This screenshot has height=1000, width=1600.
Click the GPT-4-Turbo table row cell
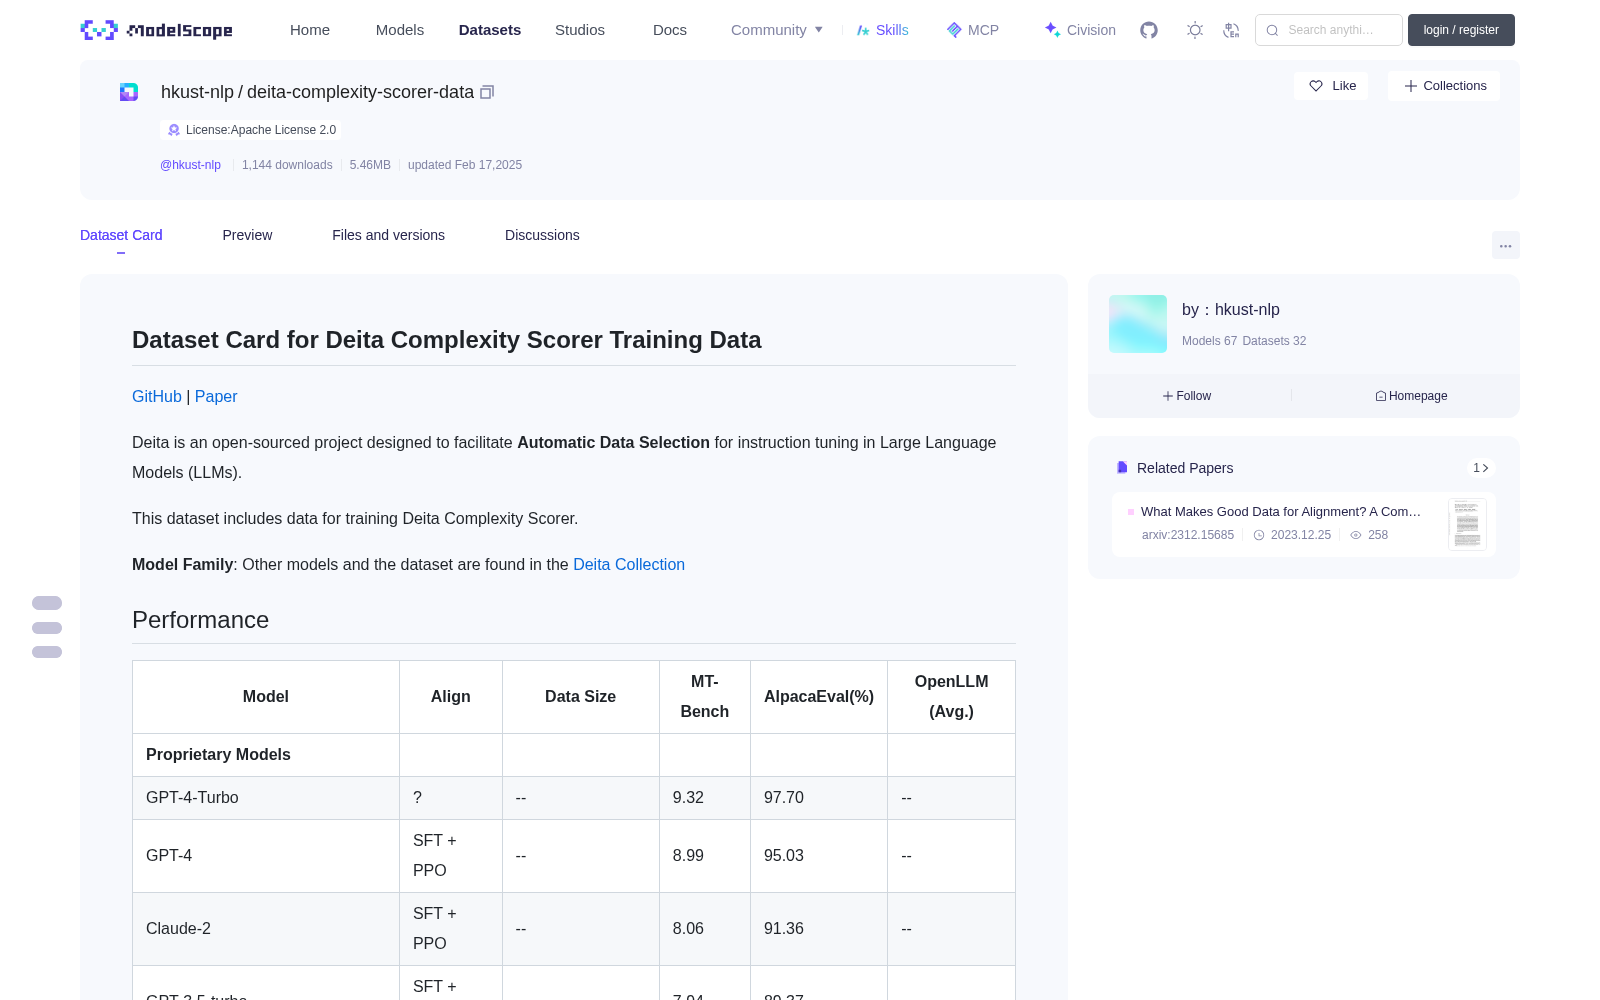266,798
